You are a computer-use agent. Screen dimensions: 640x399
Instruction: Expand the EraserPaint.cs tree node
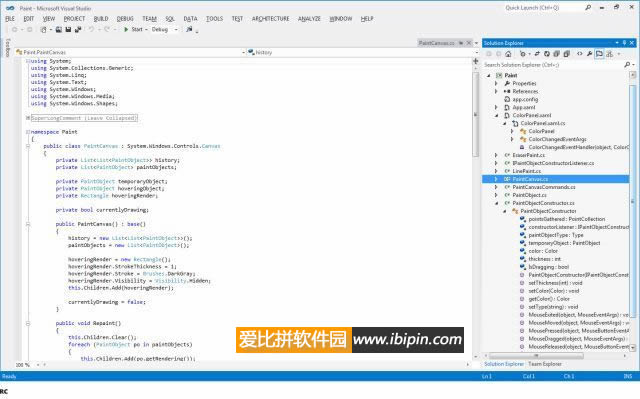pos(496,155)
